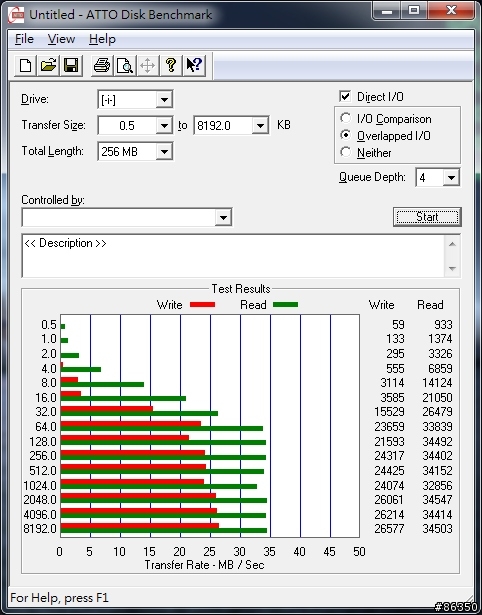Open the File menu
The height and width of the screenshot is (615, 482).
[24, 39]
